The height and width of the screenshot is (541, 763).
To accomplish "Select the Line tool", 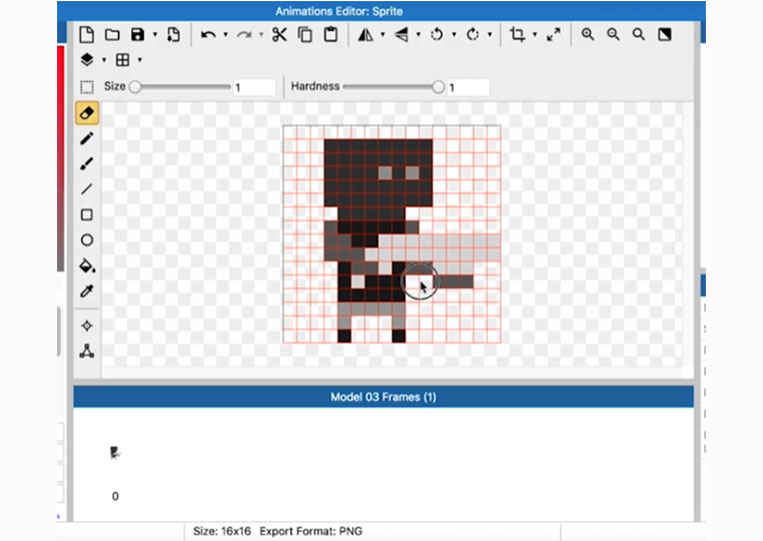I will (87, 189).
